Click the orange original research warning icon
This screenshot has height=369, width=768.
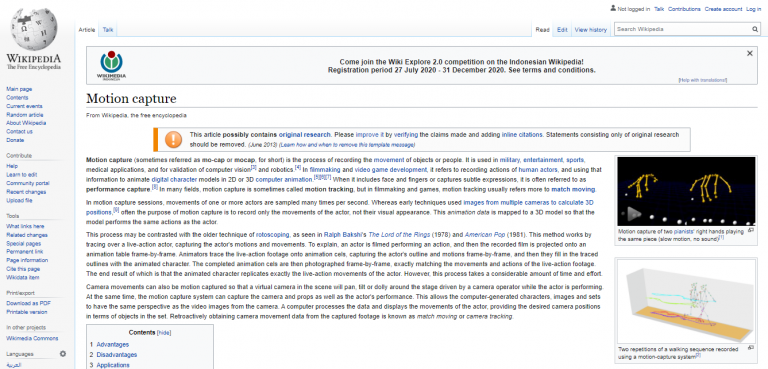(x=173, y=140)
